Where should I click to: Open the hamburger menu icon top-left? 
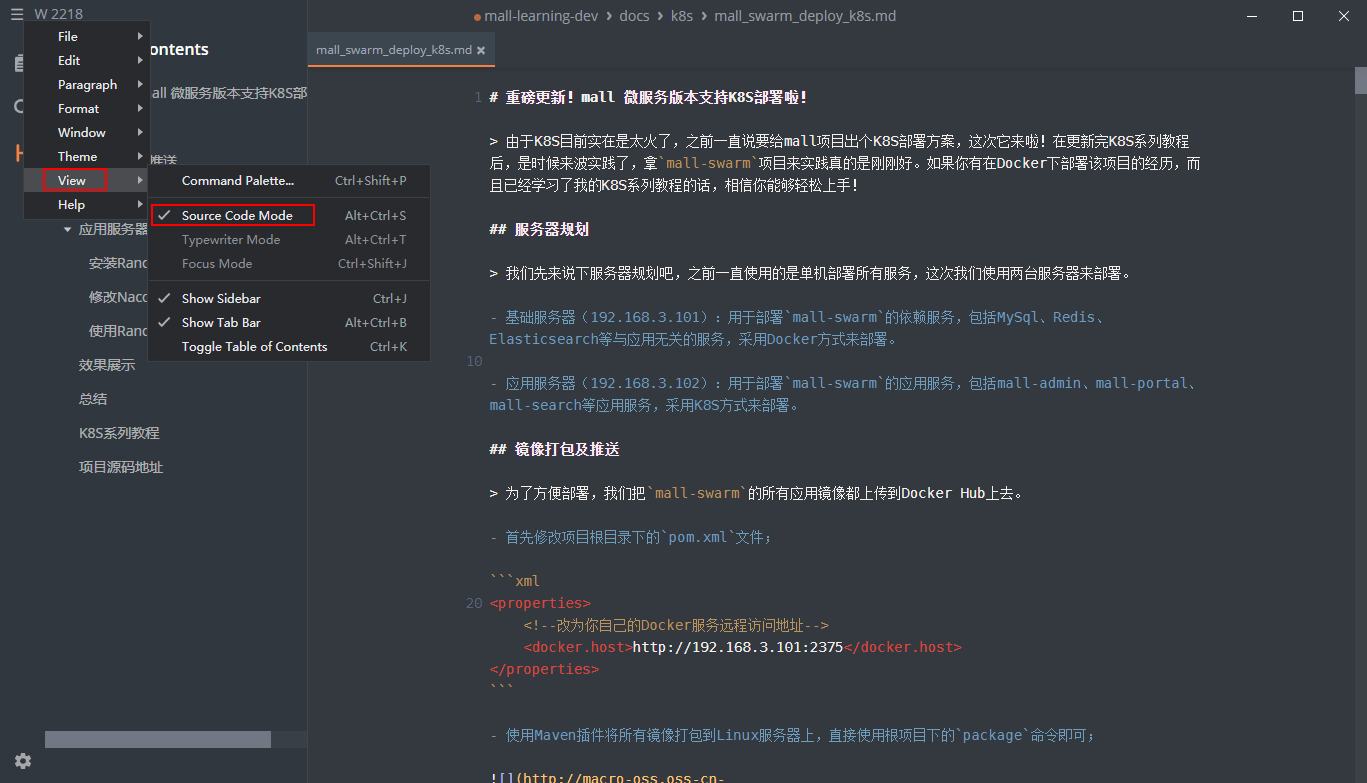pos(16,14)
